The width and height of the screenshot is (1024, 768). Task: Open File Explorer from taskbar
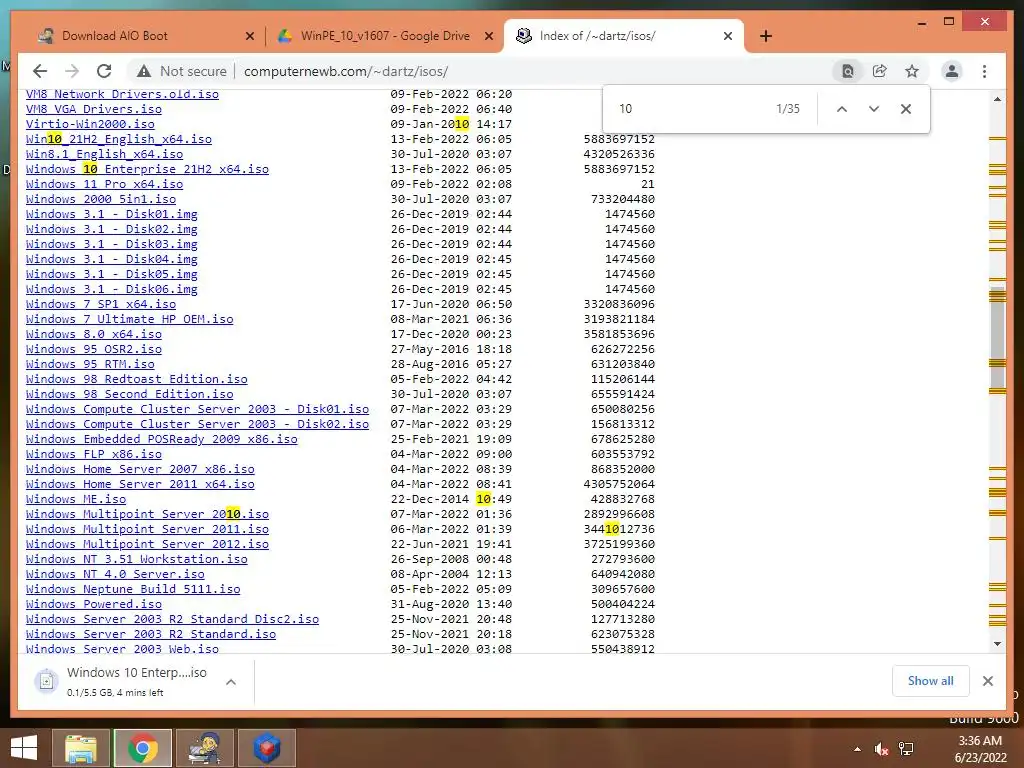click(80, 748)
